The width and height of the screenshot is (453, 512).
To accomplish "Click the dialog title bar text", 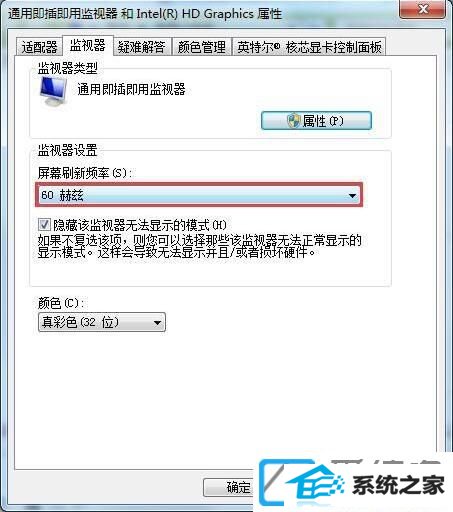I will click(x=145, y=14).
